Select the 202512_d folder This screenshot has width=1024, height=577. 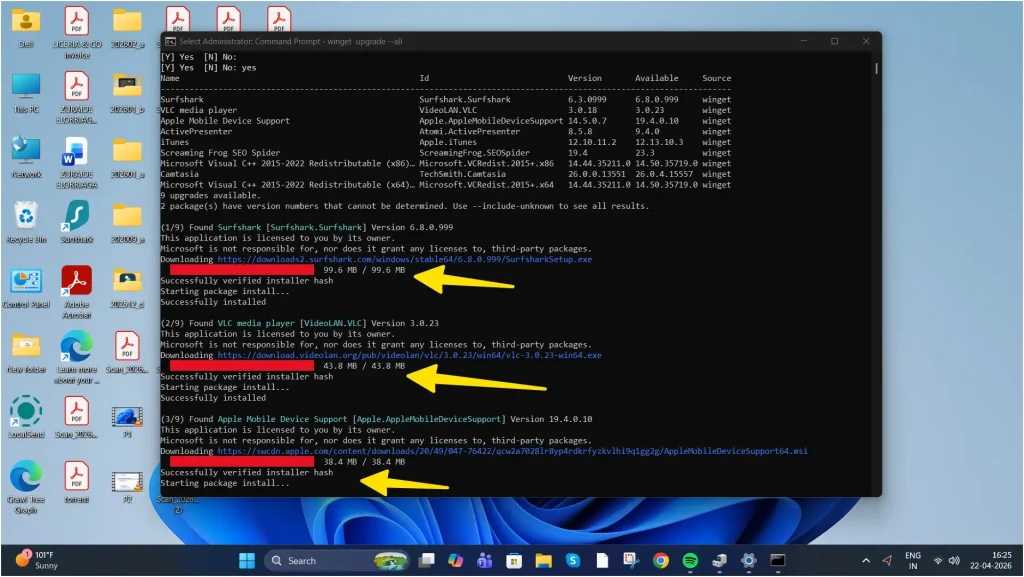coord(127,288)
